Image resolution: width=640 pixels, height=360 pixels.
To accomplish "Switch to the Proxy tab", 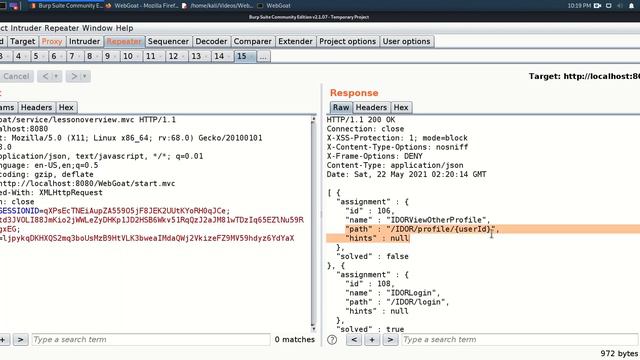I will point(52,41).
